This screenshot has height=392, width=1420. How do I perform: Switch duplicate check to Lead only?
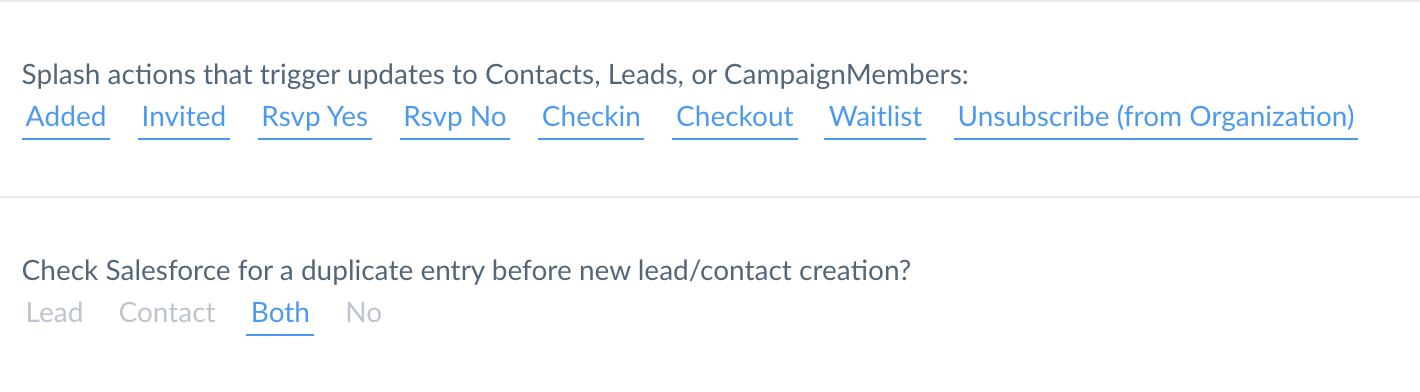[x=55, y=313]
